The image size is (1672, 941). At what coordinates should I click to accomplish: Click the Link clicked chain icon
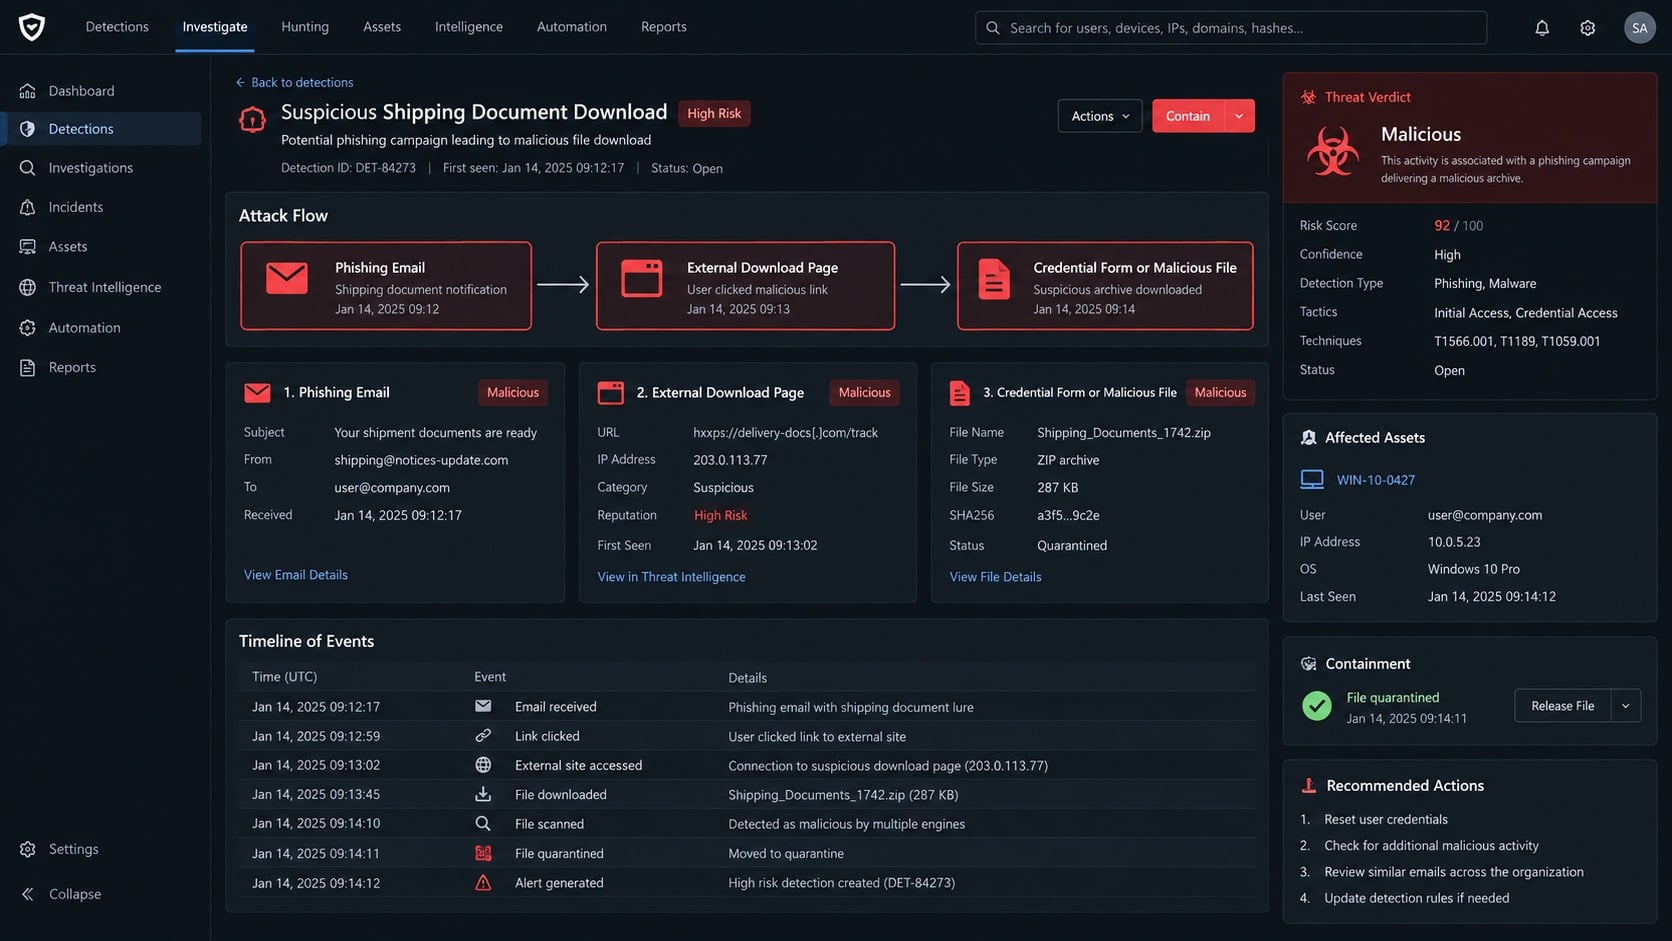[483, 736]
